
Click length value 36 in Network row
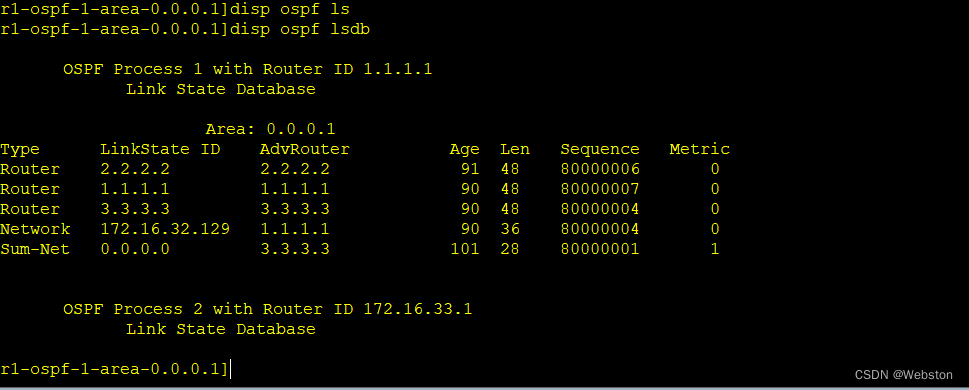point(510,229)
